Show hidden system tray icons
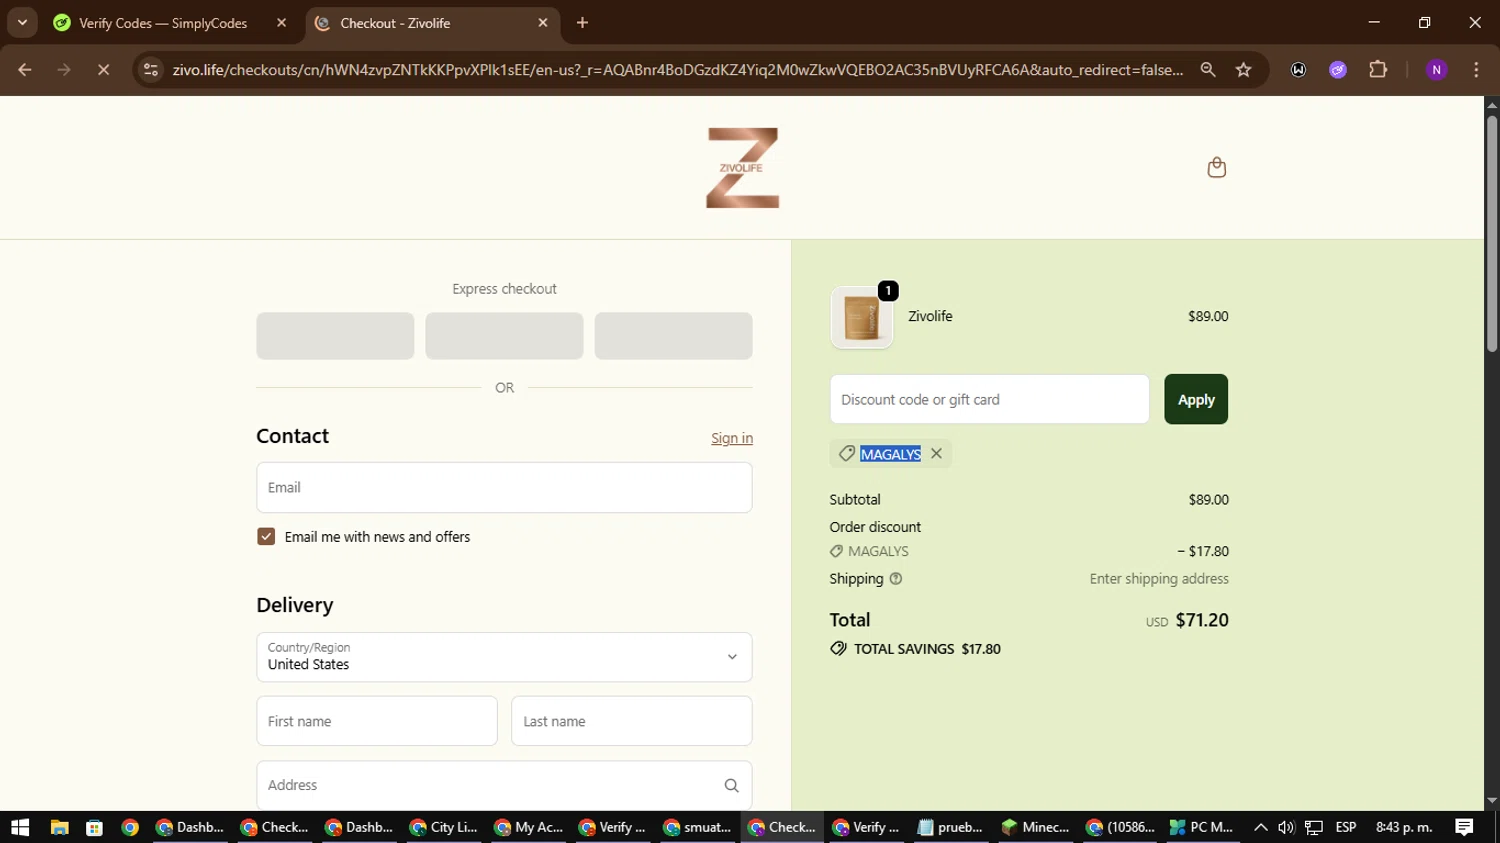Viewport: 1500px width, 843px height. 1260,827
